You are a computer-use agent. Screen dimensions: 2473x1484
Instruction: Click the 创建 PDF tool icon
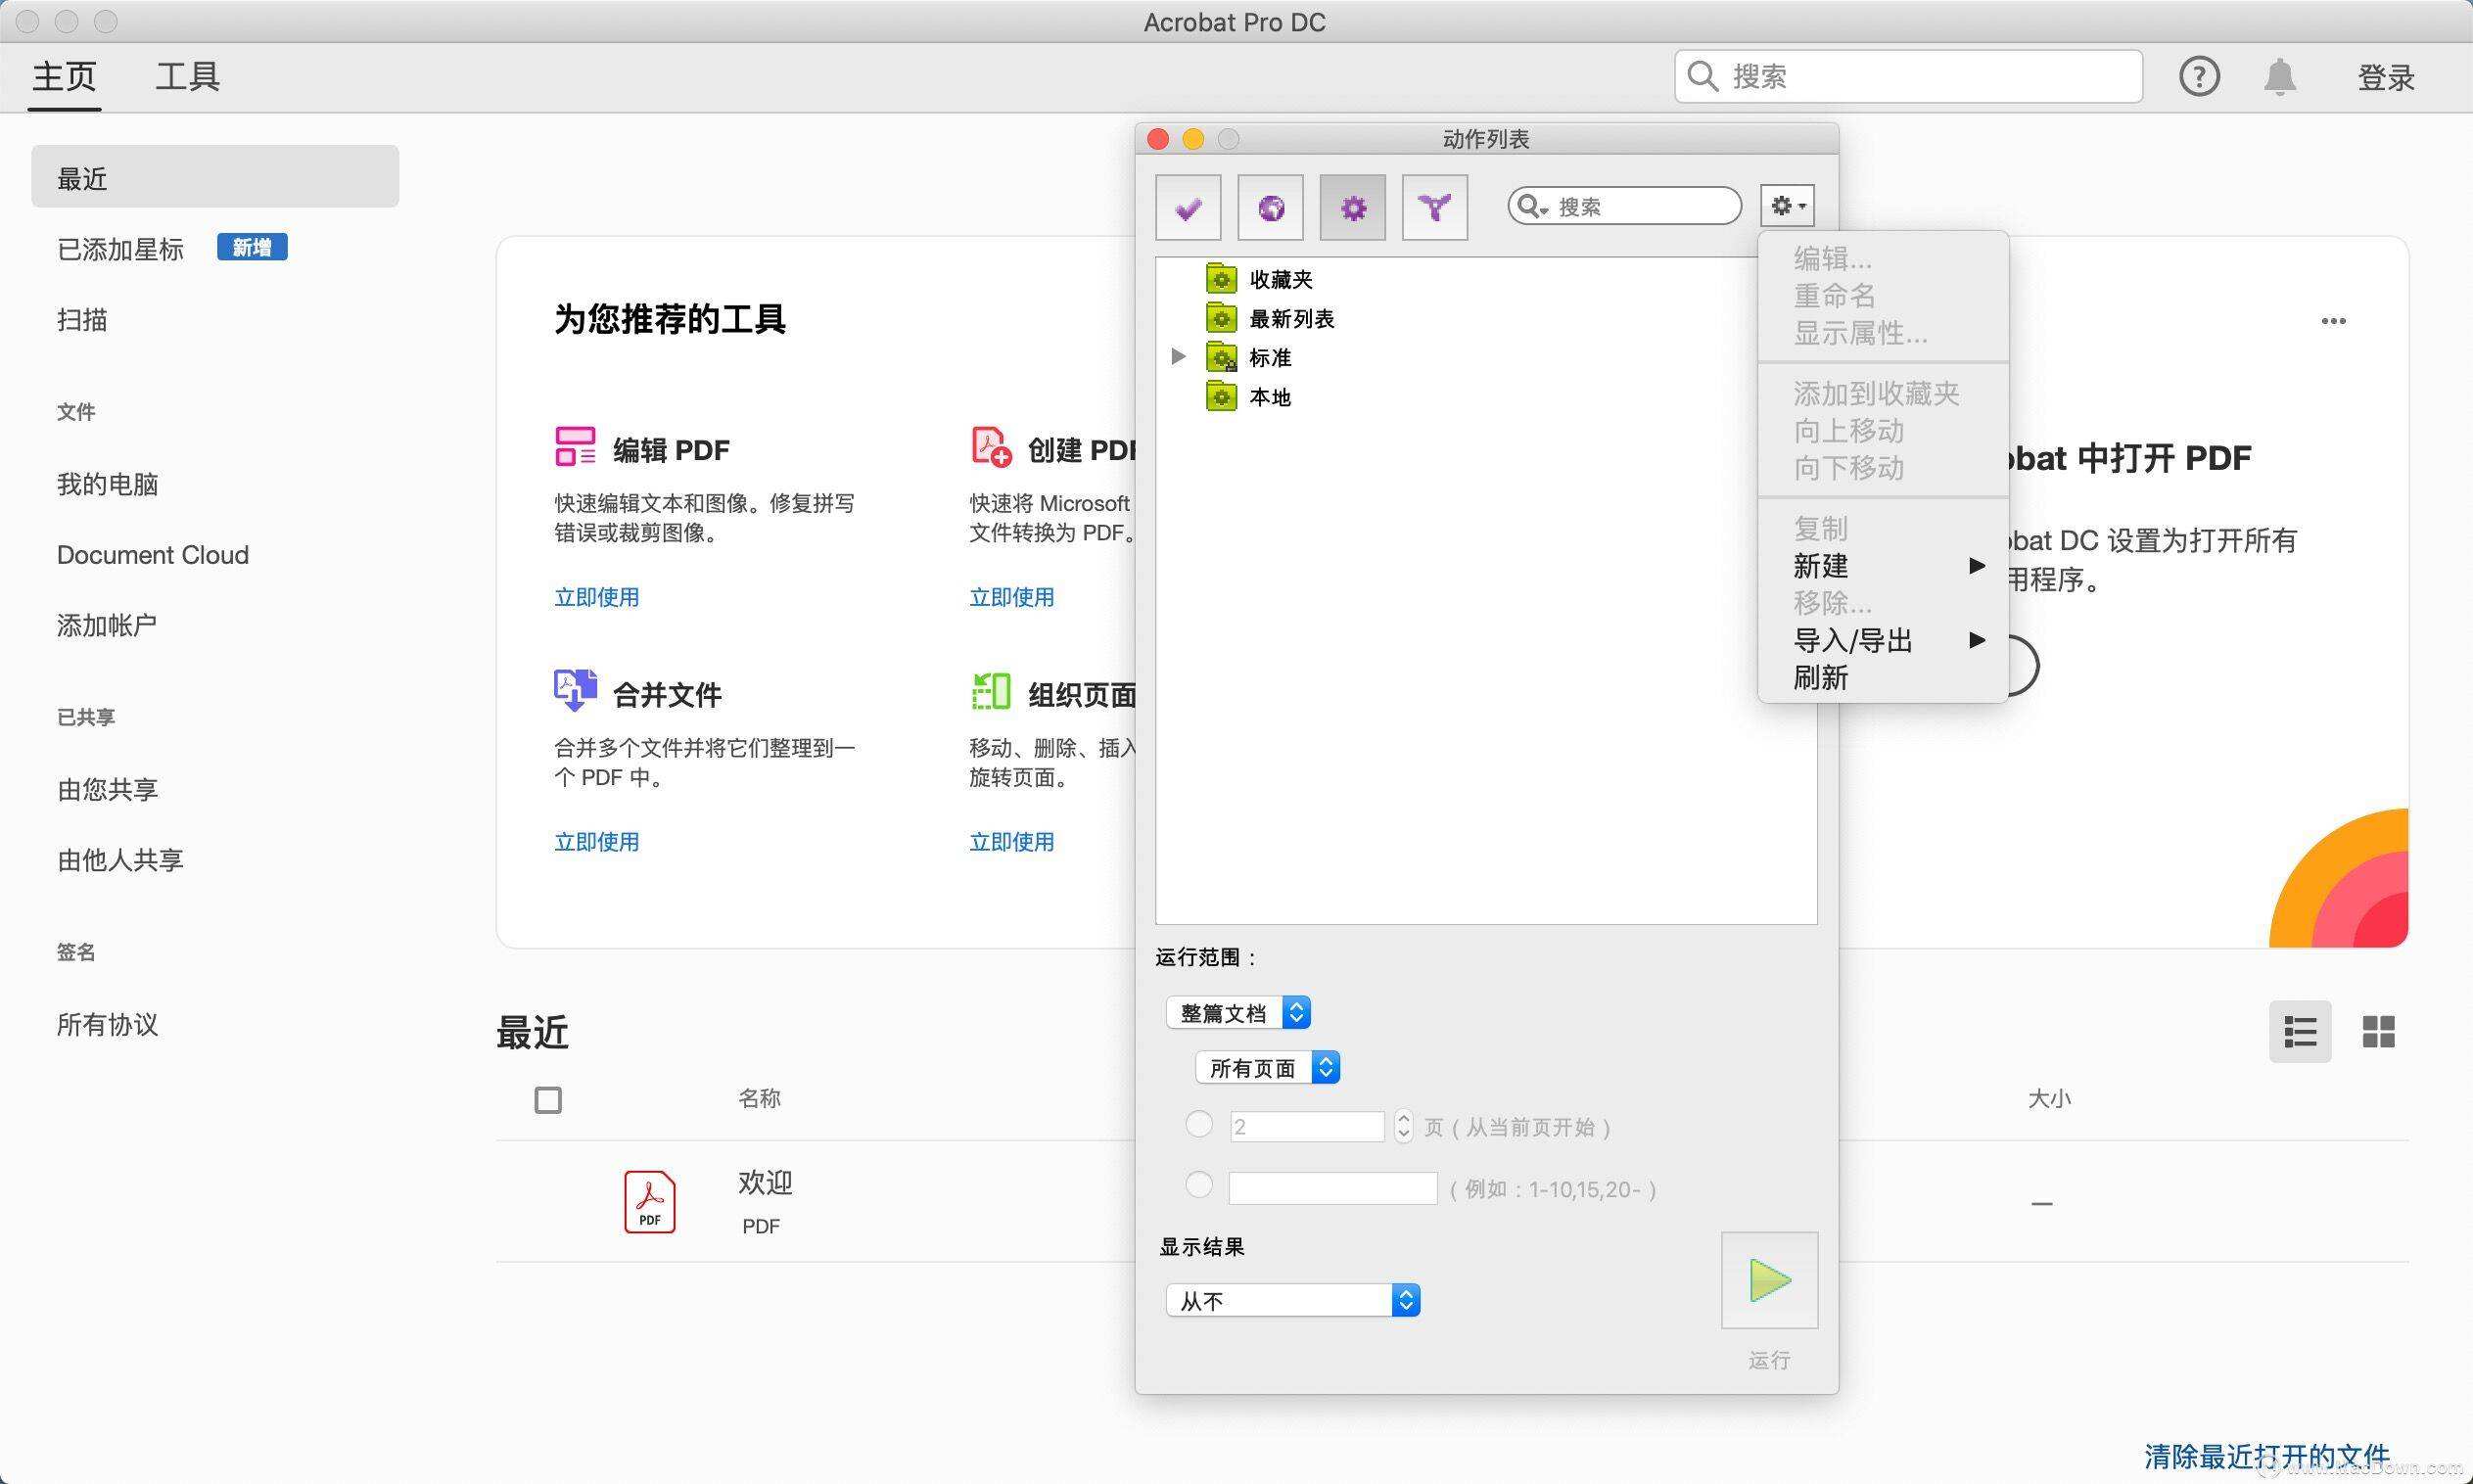pos(991,447)
